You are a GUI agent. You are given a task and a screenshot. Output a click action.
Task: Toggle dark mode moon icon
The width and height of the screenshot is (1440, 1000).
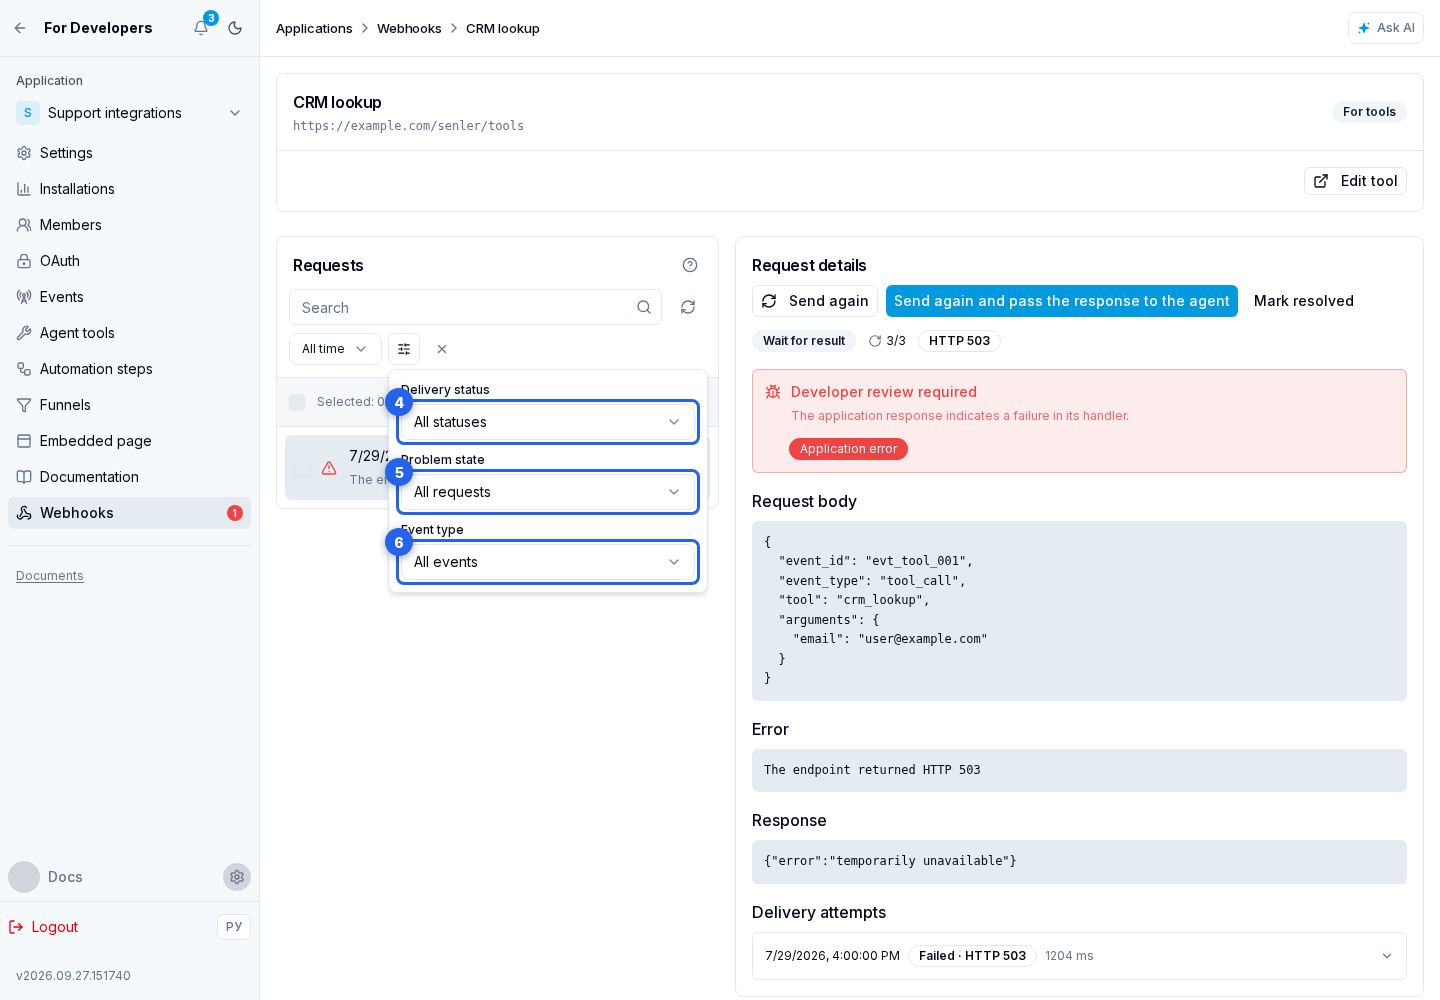[235, 28]
